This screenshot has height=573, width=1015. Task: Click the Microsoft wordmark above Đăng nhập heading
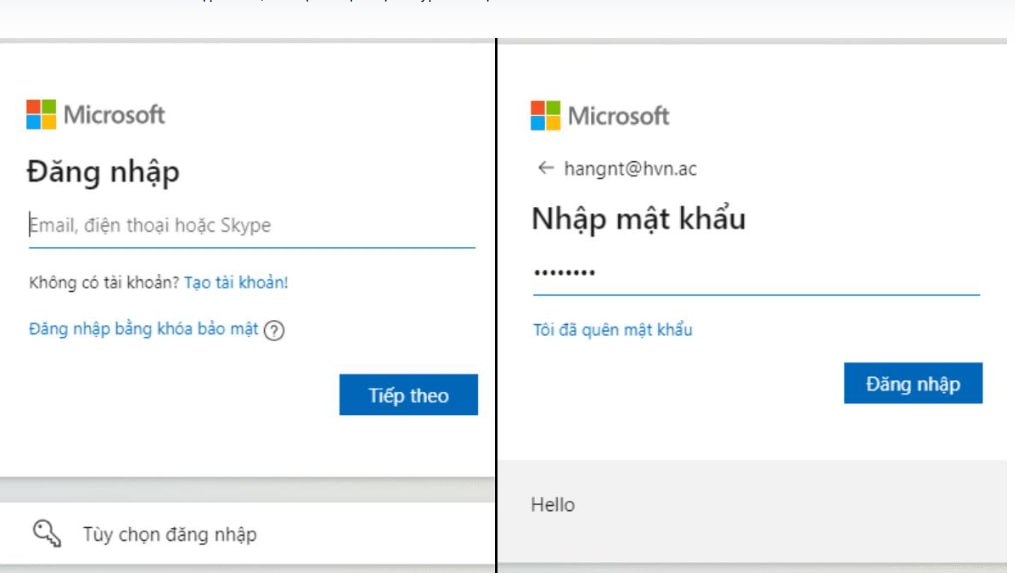coord(114,115)
